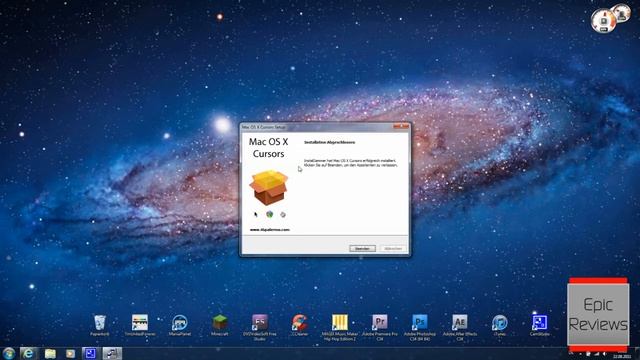Open the Windows Start menu orb
The height and width of the screenshot is (360, 640).
[9, 353]
